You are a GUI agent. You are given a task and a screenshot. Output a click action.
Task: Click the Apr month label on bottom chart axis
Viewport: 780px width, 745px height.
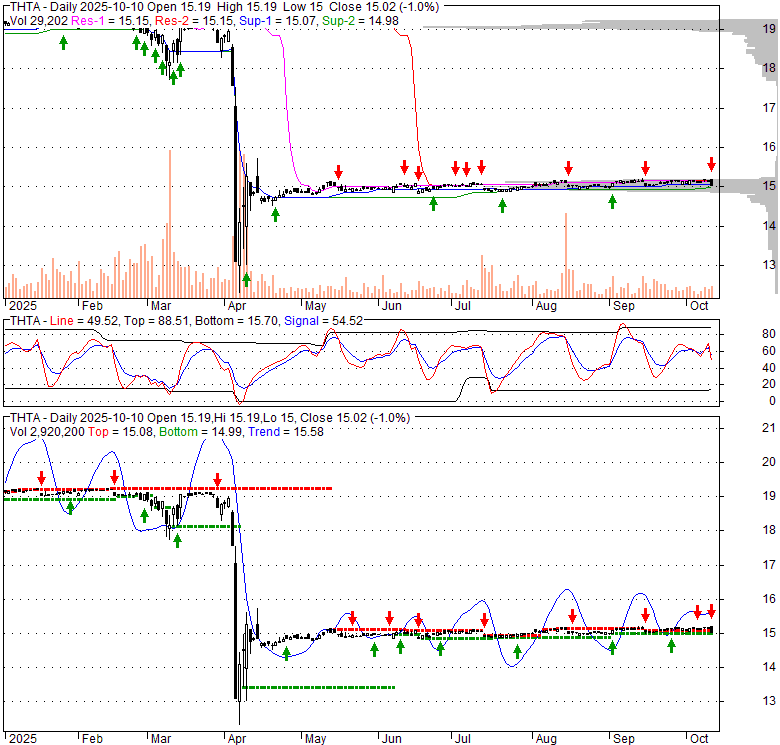click(x=236, y=739)
